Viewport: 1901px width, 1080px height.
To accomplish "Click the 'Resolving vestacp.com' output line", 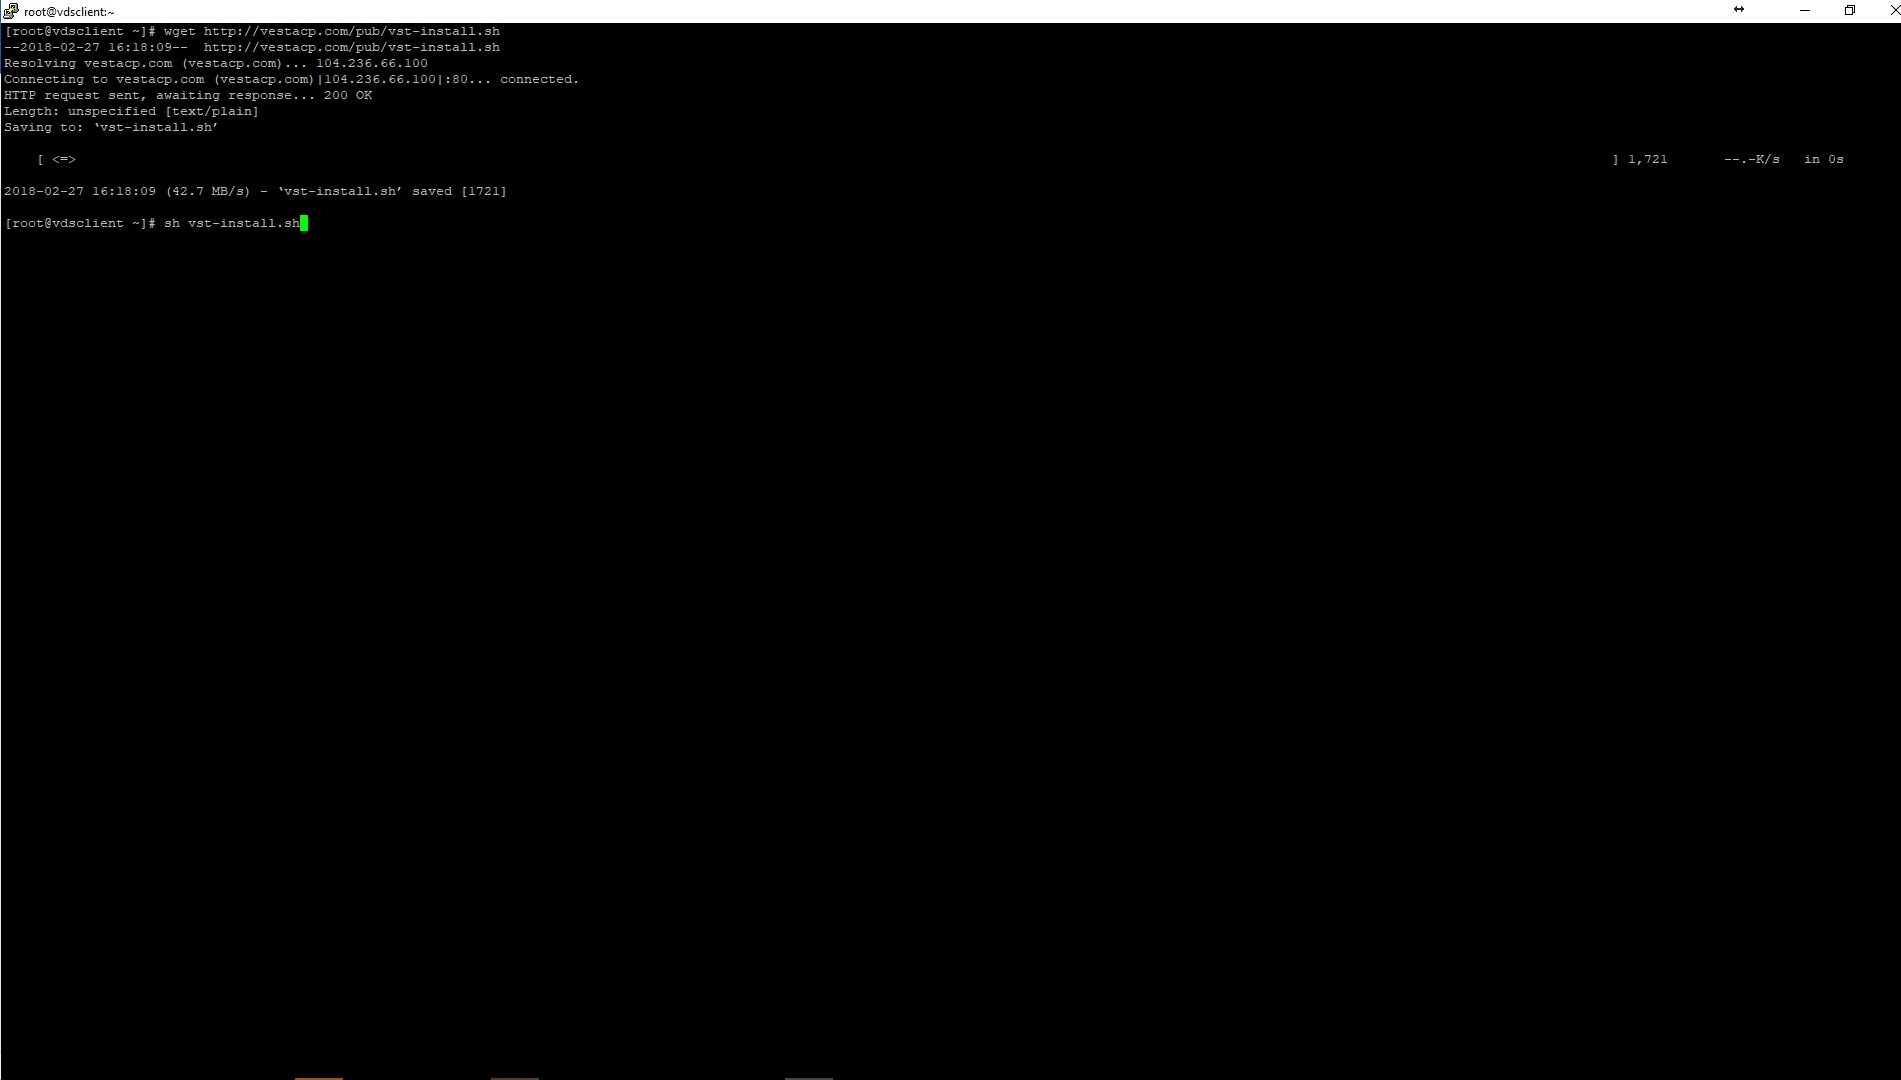I will tap(216, 63).
